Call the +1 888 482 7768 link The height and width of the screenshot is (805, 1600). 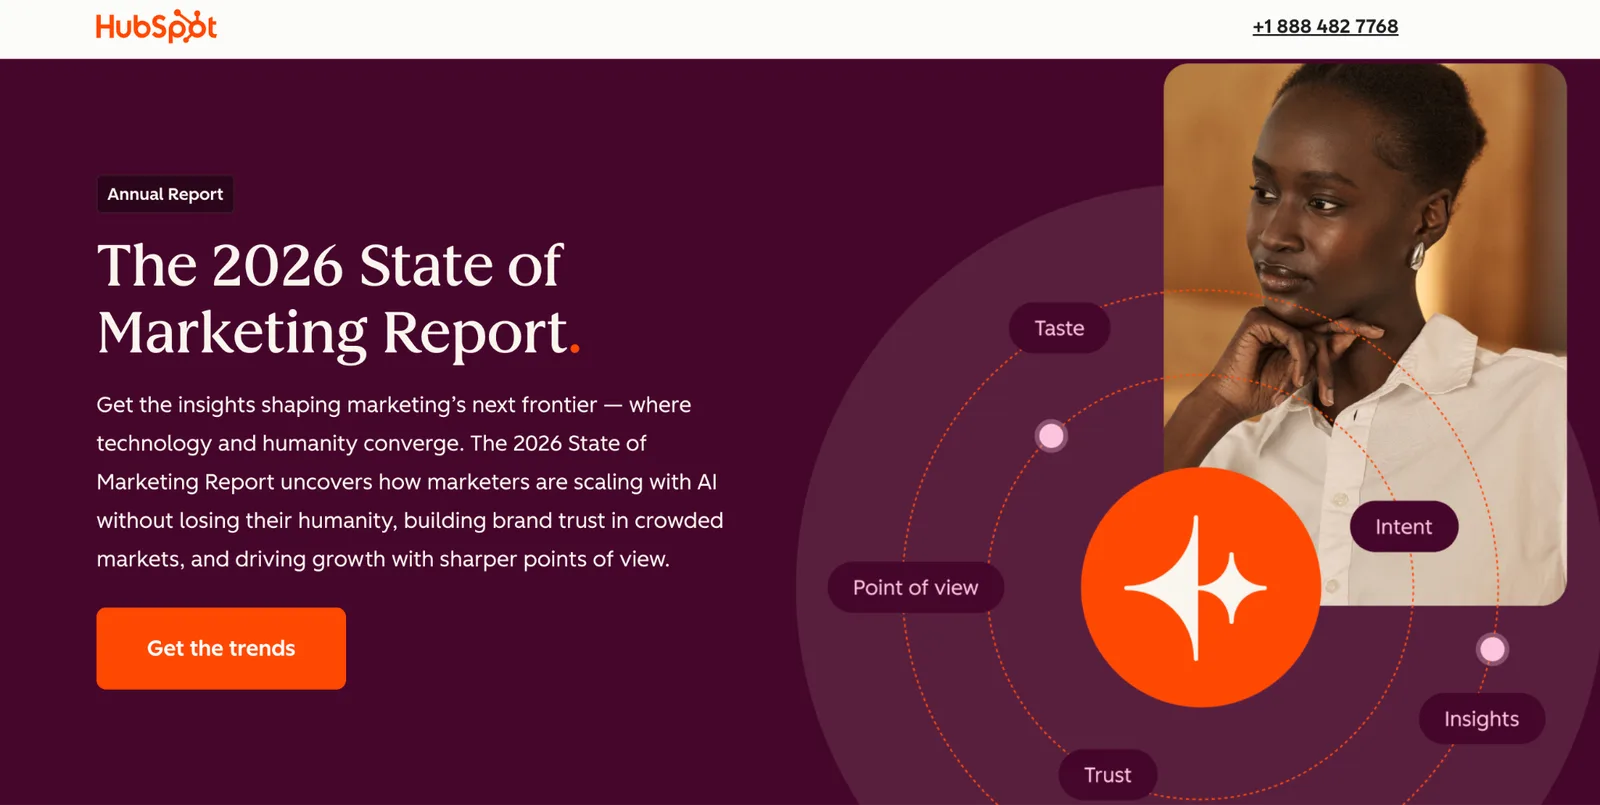coord(1325,27)
